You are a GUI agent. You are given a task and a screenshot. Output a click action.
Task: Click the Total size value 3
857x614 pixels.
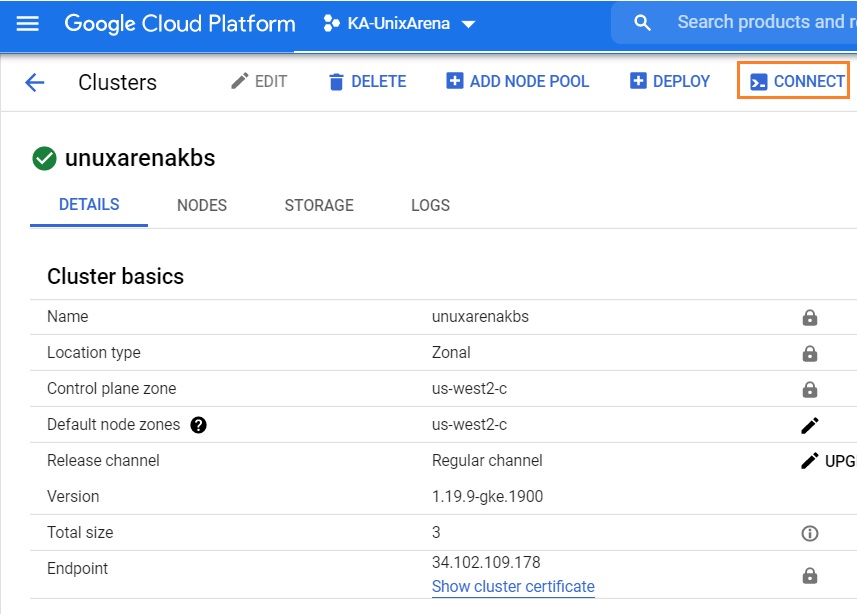click(x=436, y=533)
